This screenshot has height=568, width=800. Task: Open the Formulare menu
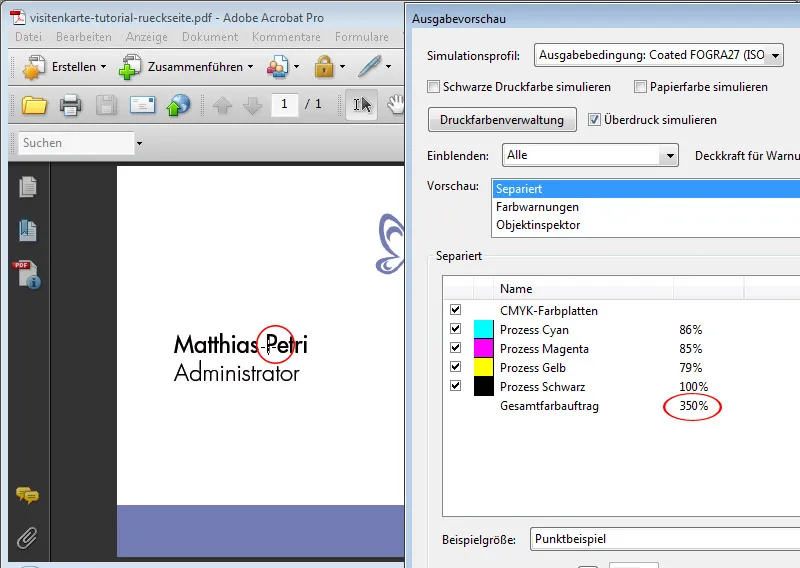(x=362, y=37)
